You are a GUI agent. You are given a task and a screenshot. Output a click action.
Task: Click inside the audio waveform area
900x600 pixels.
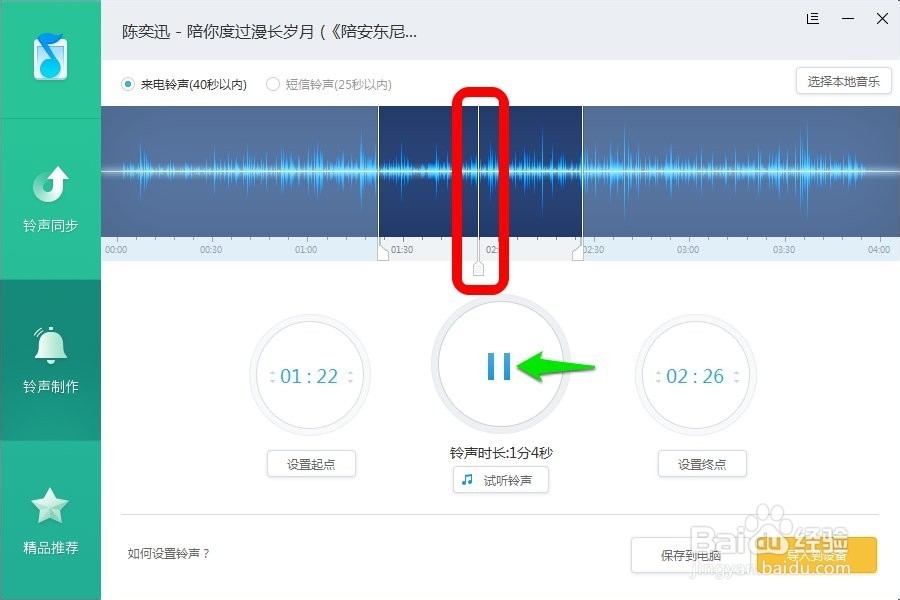(x=250, y=170)
